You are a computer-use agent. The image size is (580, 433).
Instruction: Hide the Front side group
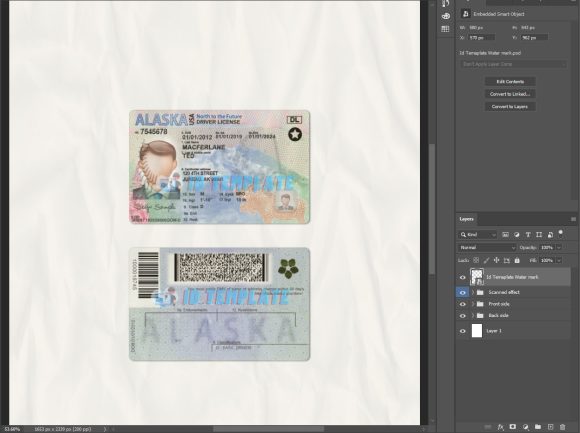click(x=462, y=304)
